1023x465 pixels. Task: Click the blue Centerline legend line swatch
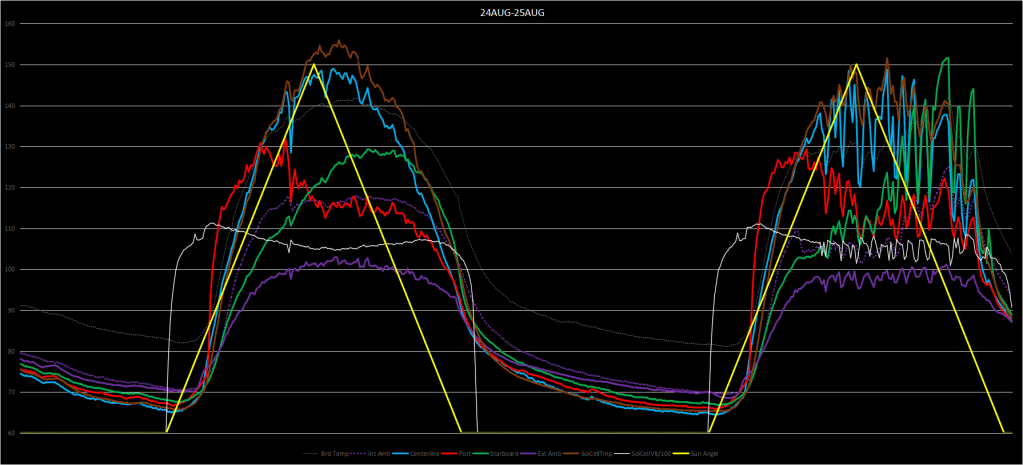pos(400,453)
